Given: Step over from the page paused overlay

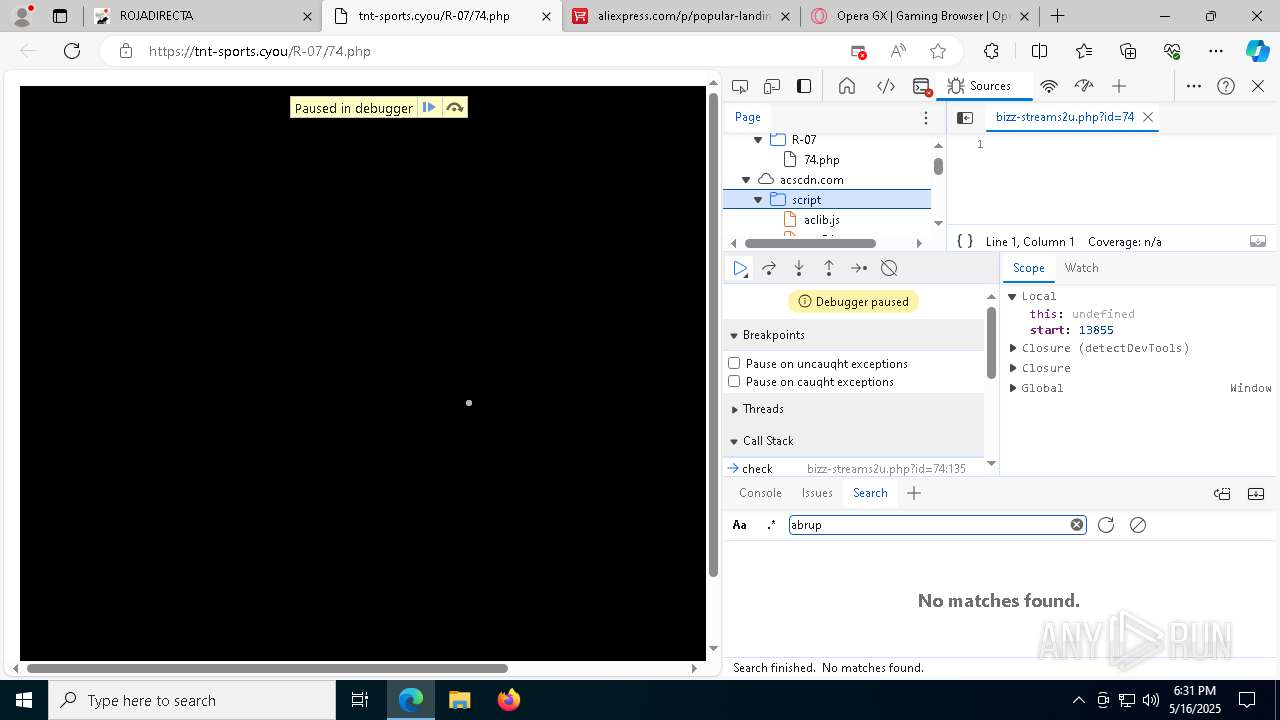Looking at the screenshot, I should pyautogui.click(x=455, y=107).
